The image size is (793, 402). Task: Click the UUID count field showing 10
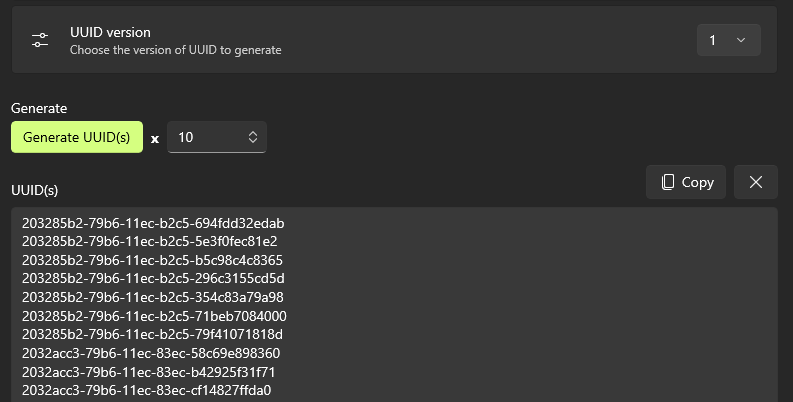[x=216, y=137]
